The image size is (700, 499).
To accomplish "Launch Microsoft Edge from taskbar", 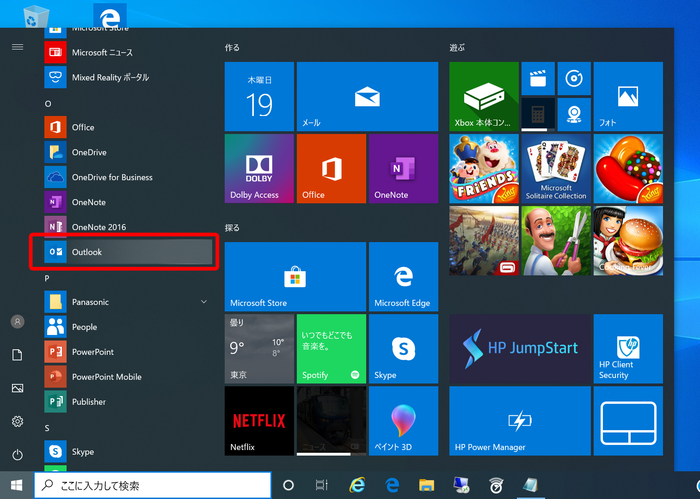I will coord(392,485).
